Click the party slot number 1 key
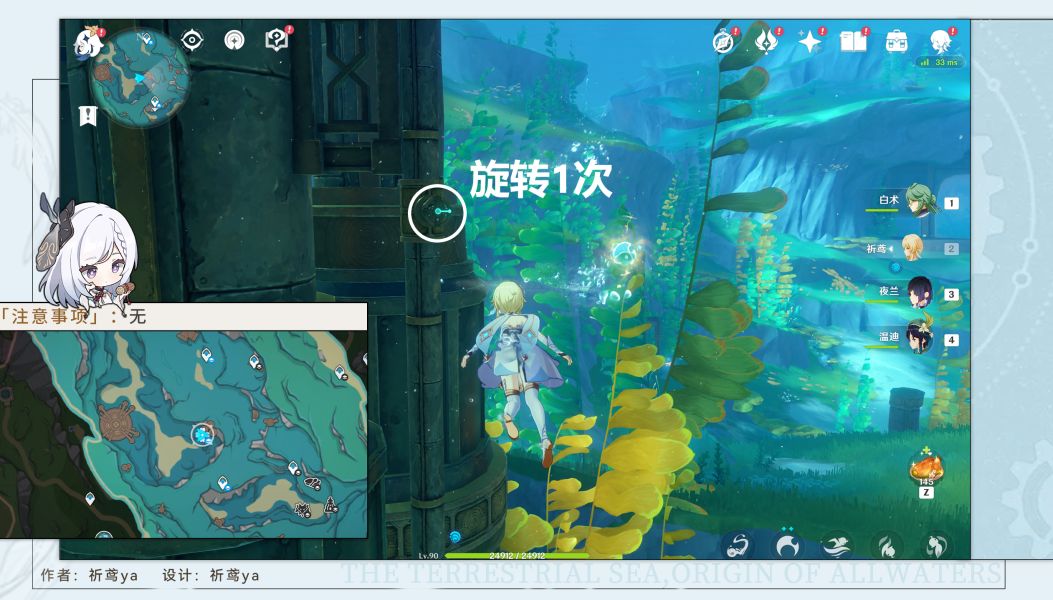1053x600 pixels. click(x=951, y=203)
